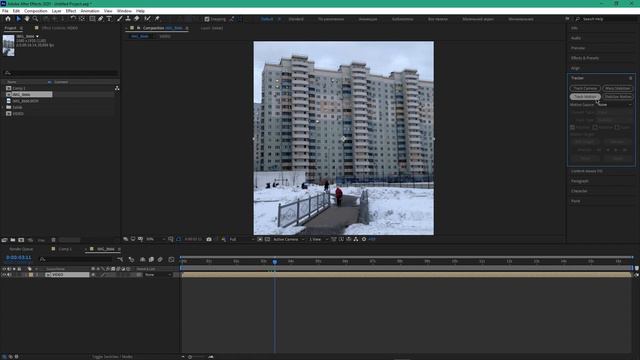Select the Pen tool

[100, 19]
